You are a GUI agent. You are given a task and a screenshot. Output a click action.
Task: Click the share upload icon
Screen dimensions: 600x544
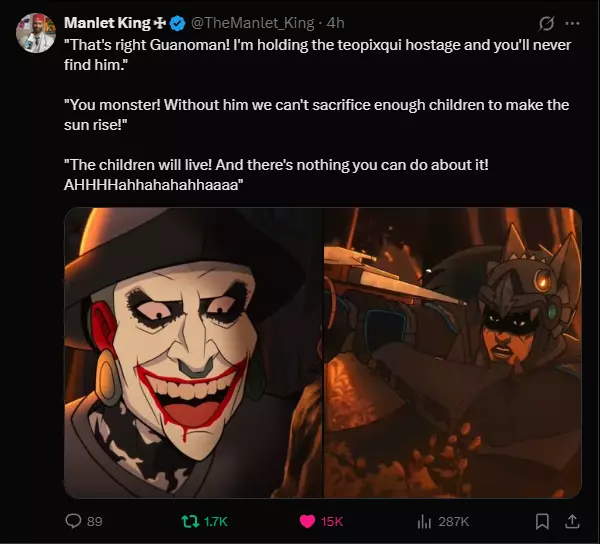pos(572,521)
